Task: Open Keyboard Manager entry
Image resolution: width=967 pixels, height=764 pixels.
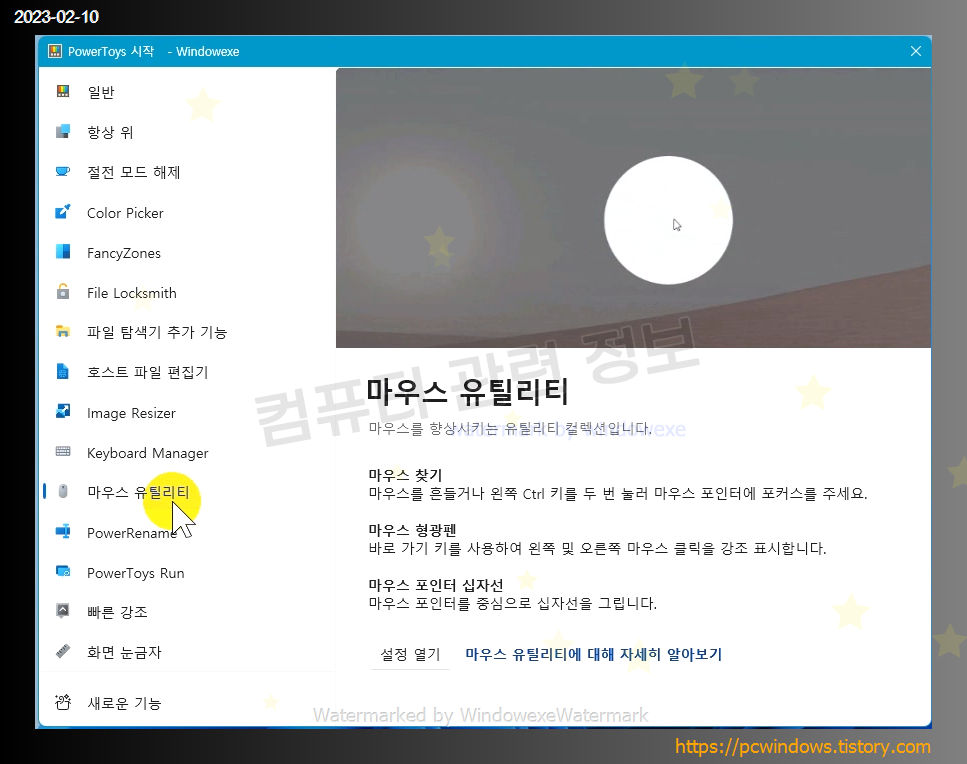Action: (187, 453)
